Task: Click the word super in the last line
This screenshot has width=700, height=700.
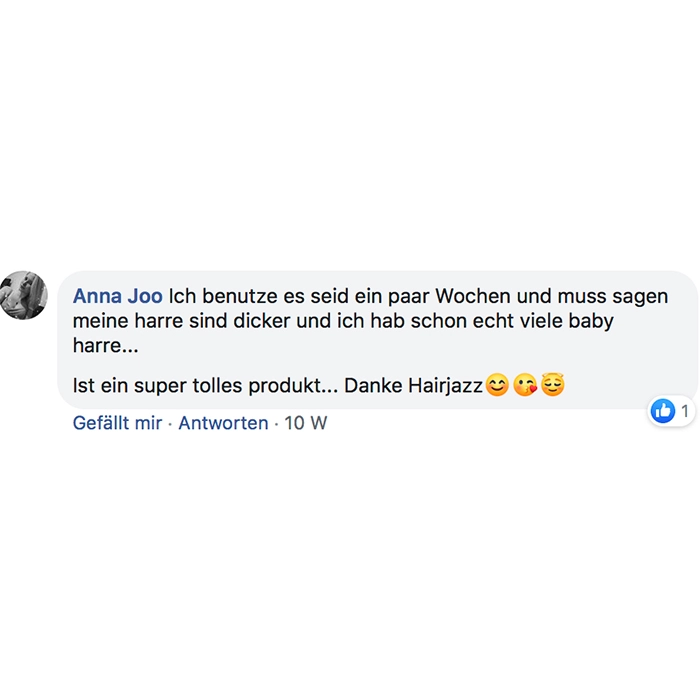Action: (160, 387)
